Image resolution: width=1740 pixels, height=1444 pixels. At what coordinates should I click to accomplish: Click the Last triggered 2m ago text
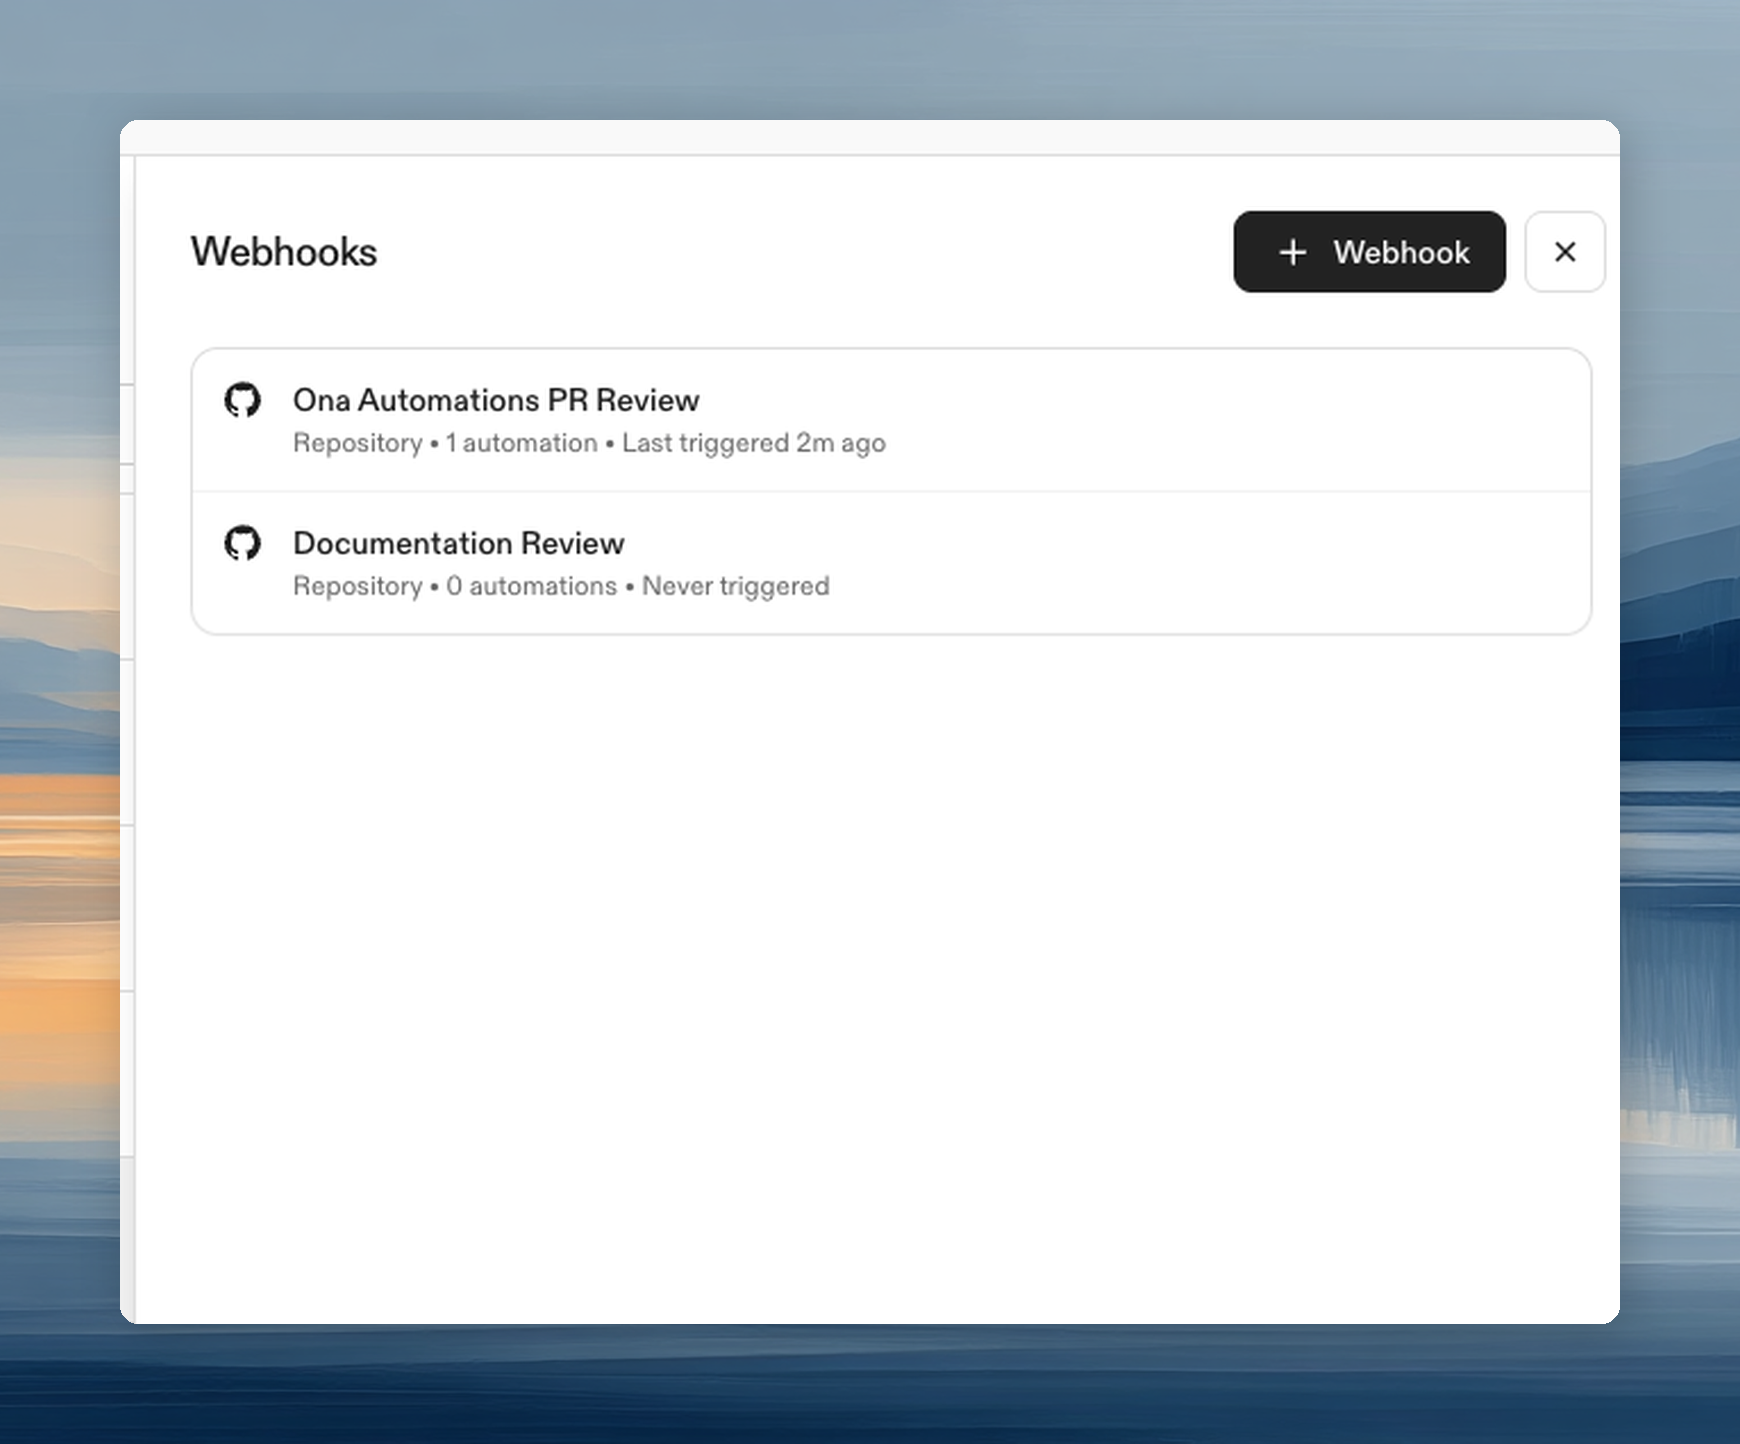(x=753, y=443)
